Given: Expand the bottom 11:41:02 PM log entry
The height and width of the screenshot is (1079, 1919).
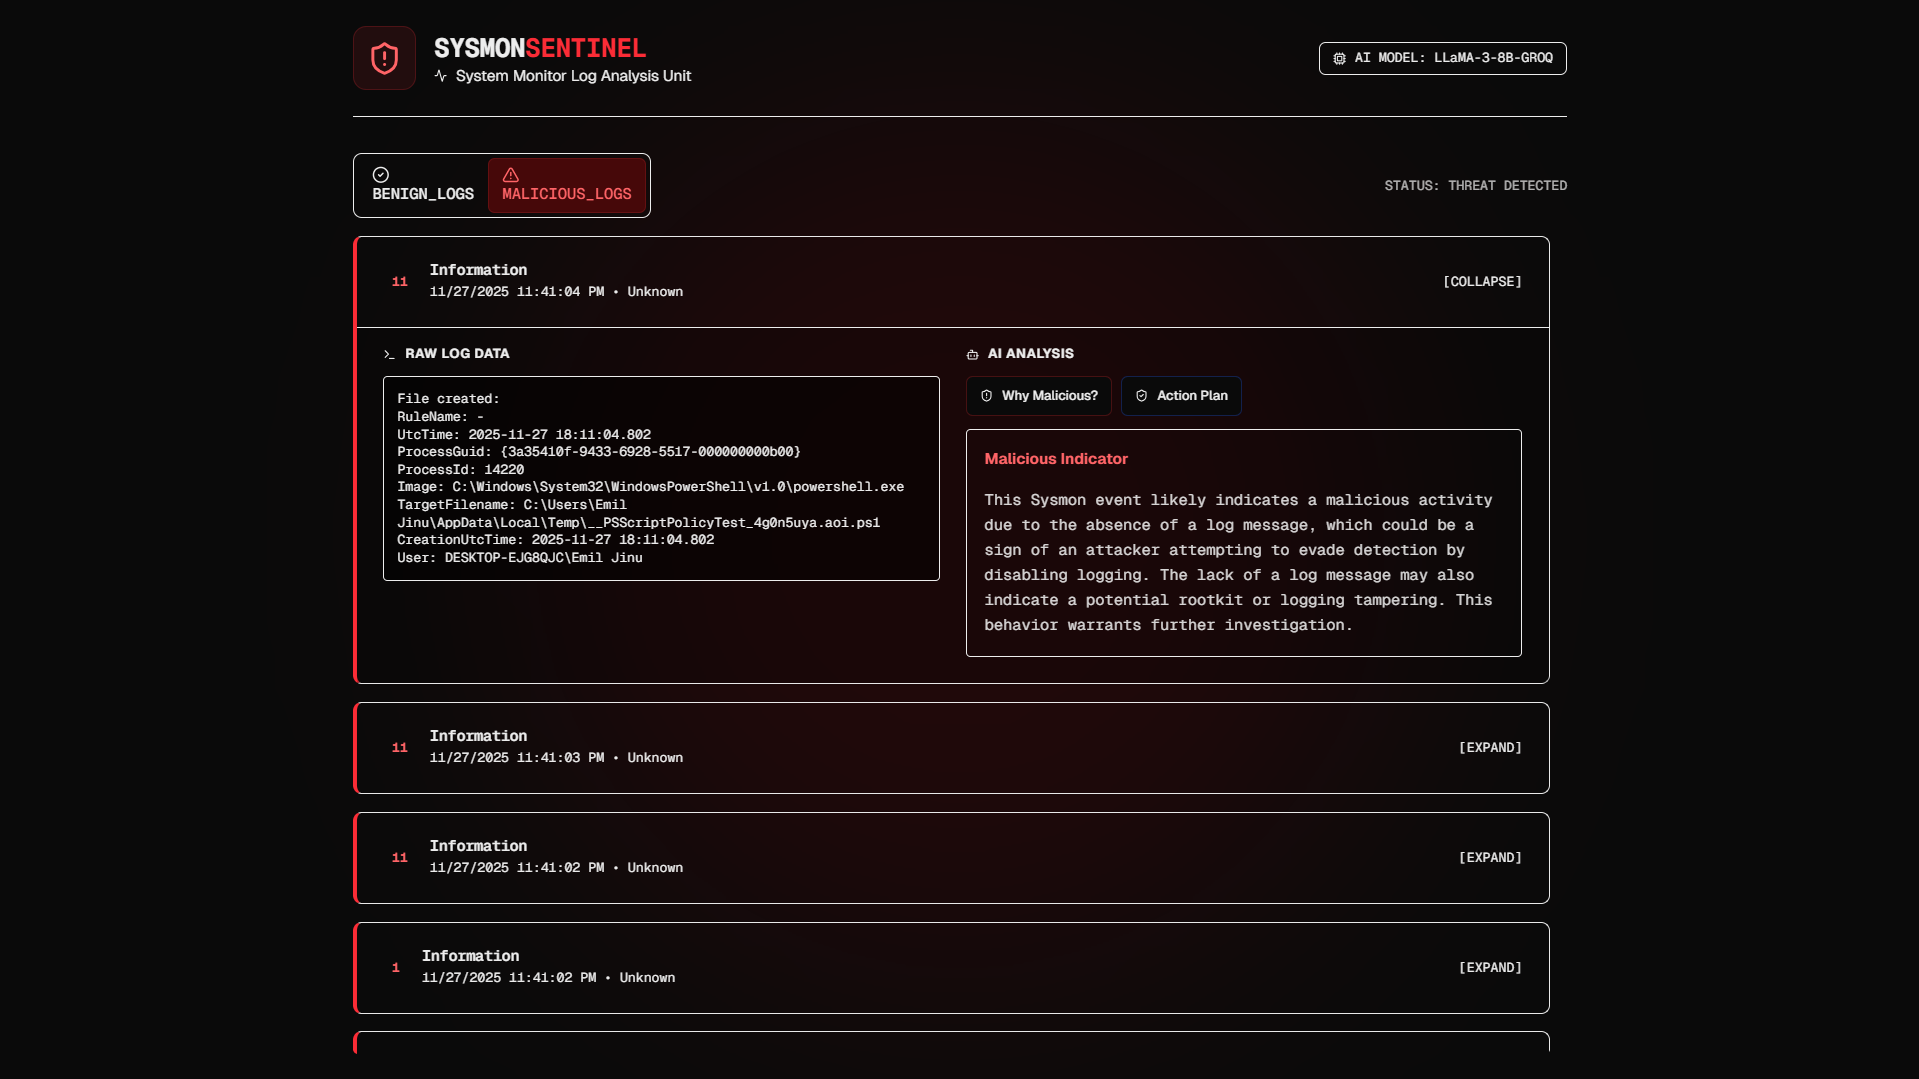Looking at the screenshot, I should pyautogui.click(x=1489, y=967).
